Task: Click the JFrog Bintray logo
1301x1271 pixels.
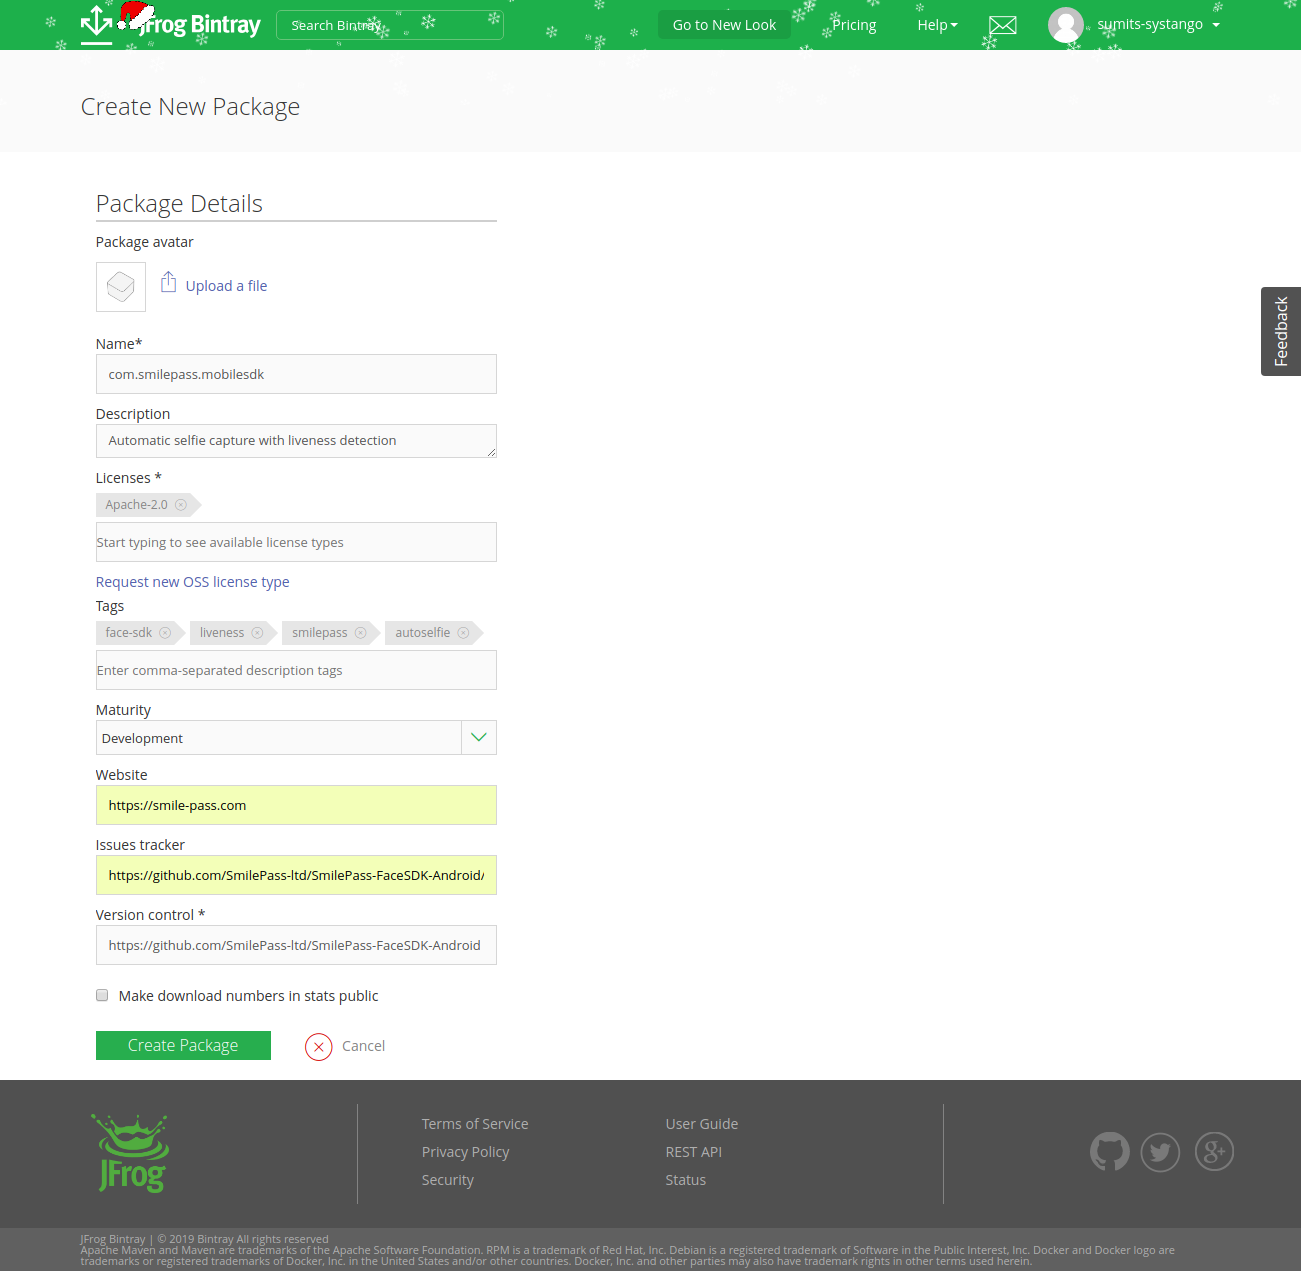Action: coord(170,24)
